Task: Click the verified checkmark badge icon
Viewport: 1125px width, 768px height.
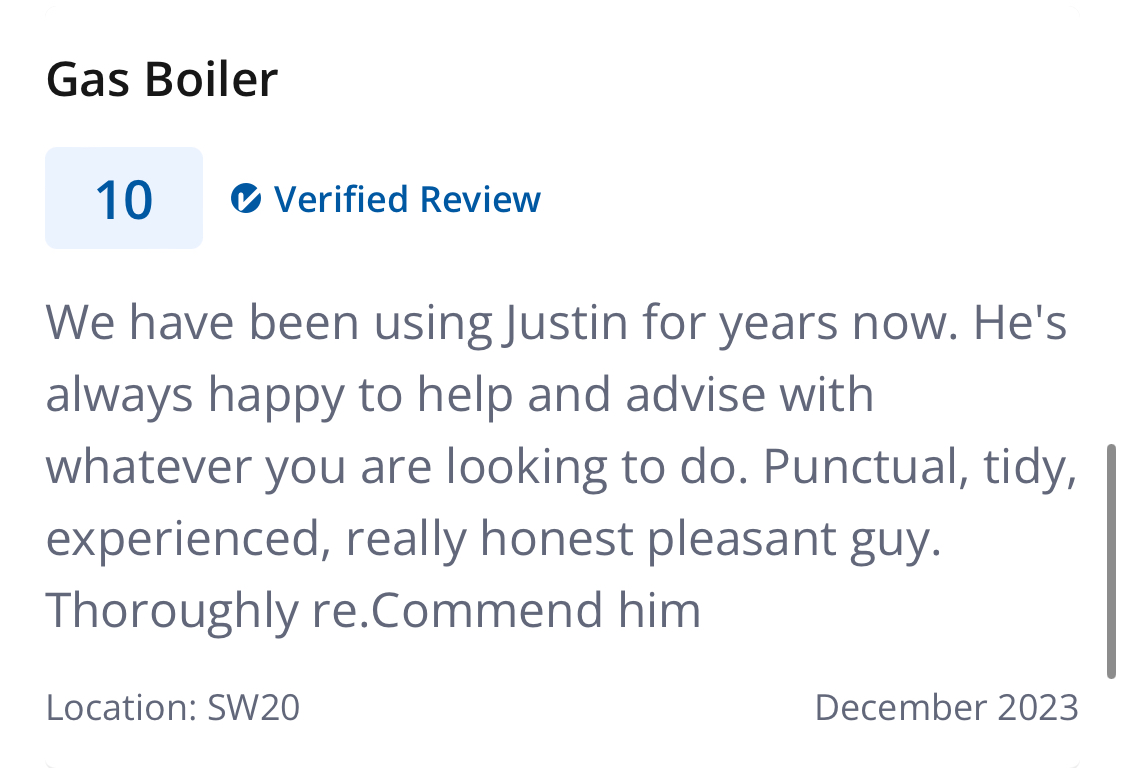Action: [245, 199]
